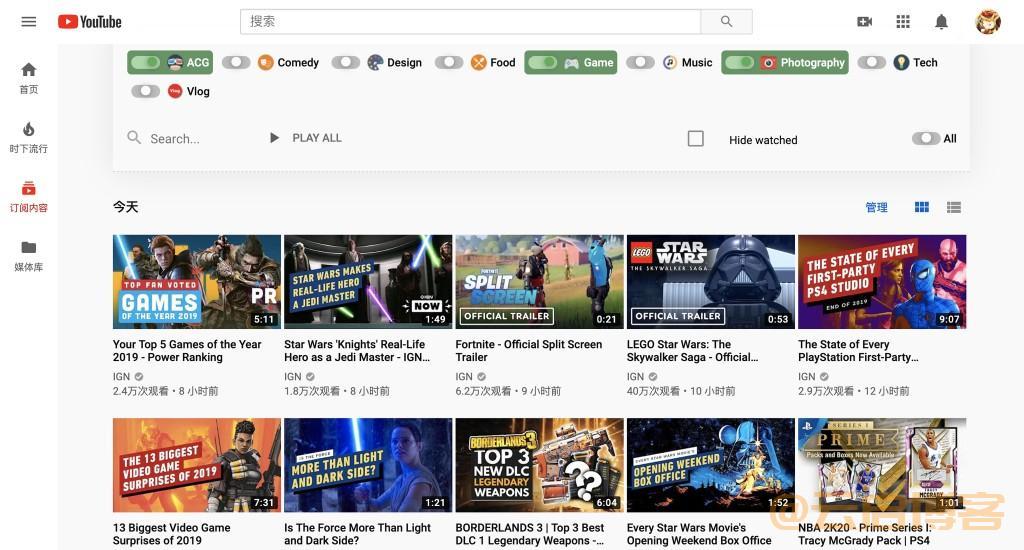This screenshot has height=550, width=1024.
Task: Click the YouTube search input field
Action: point(470,22)
